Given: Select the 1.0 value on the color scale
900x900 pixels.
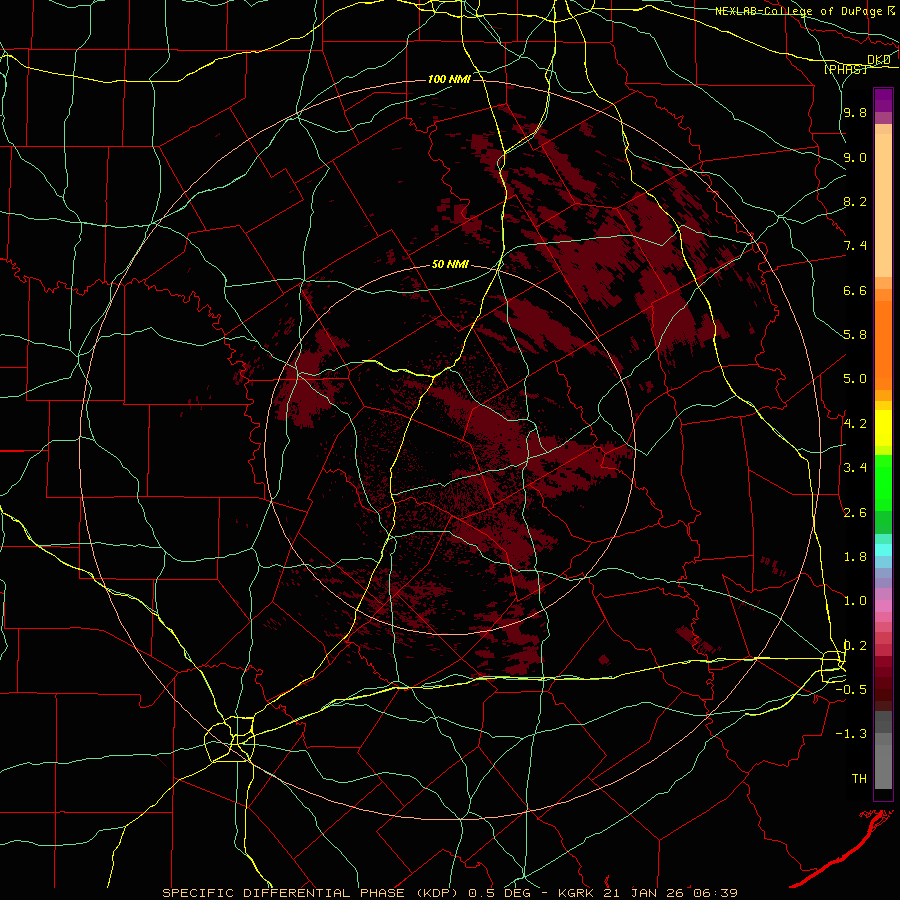Looking at the screenshot, I should pyautogui.click(x=855, y=601).
